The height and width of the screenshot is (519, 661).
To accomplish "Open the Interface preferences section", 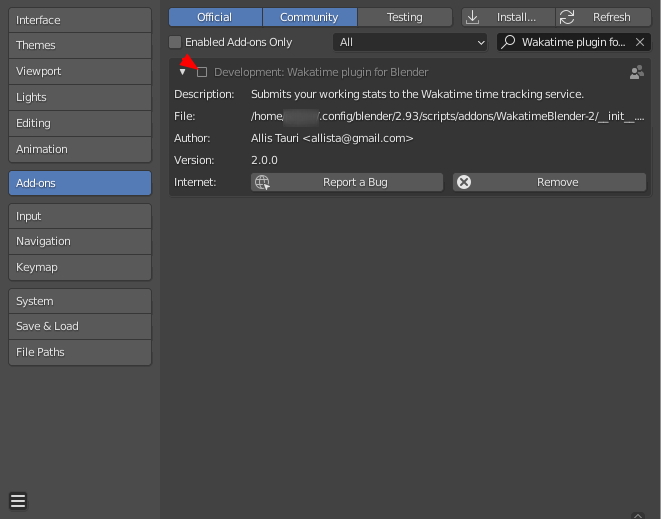I will coord(80,20).
